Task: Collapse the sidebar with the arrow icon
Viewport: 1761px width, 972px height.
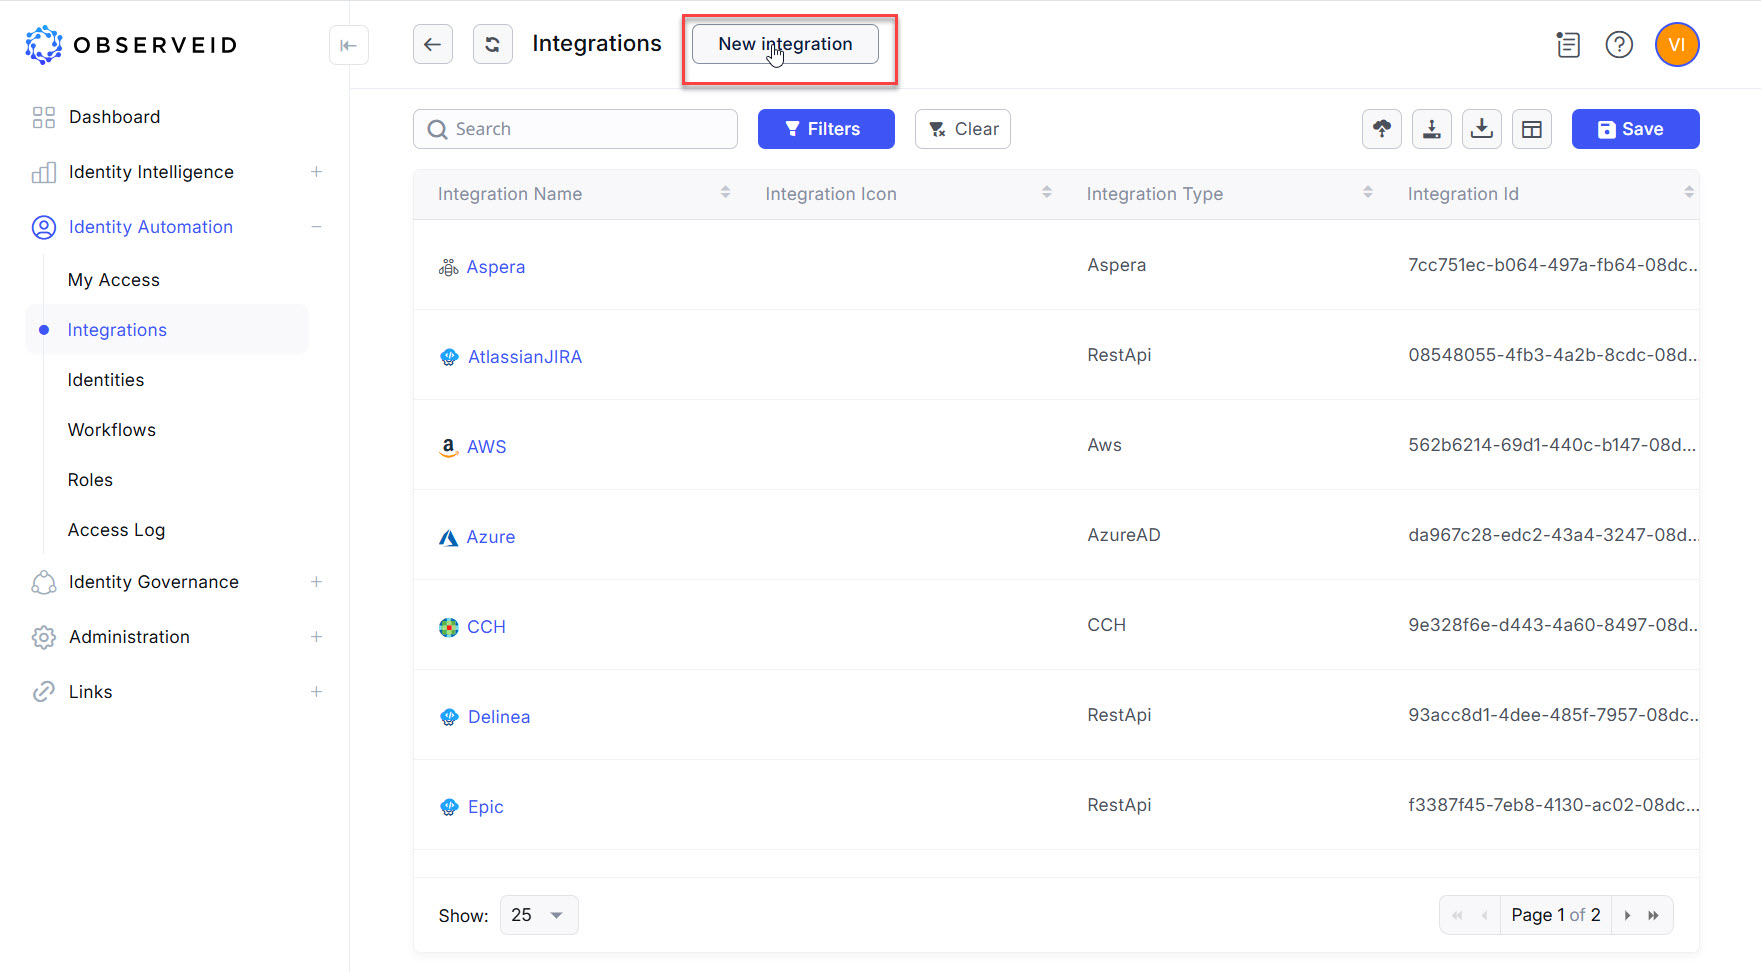Action: [348, 45]
